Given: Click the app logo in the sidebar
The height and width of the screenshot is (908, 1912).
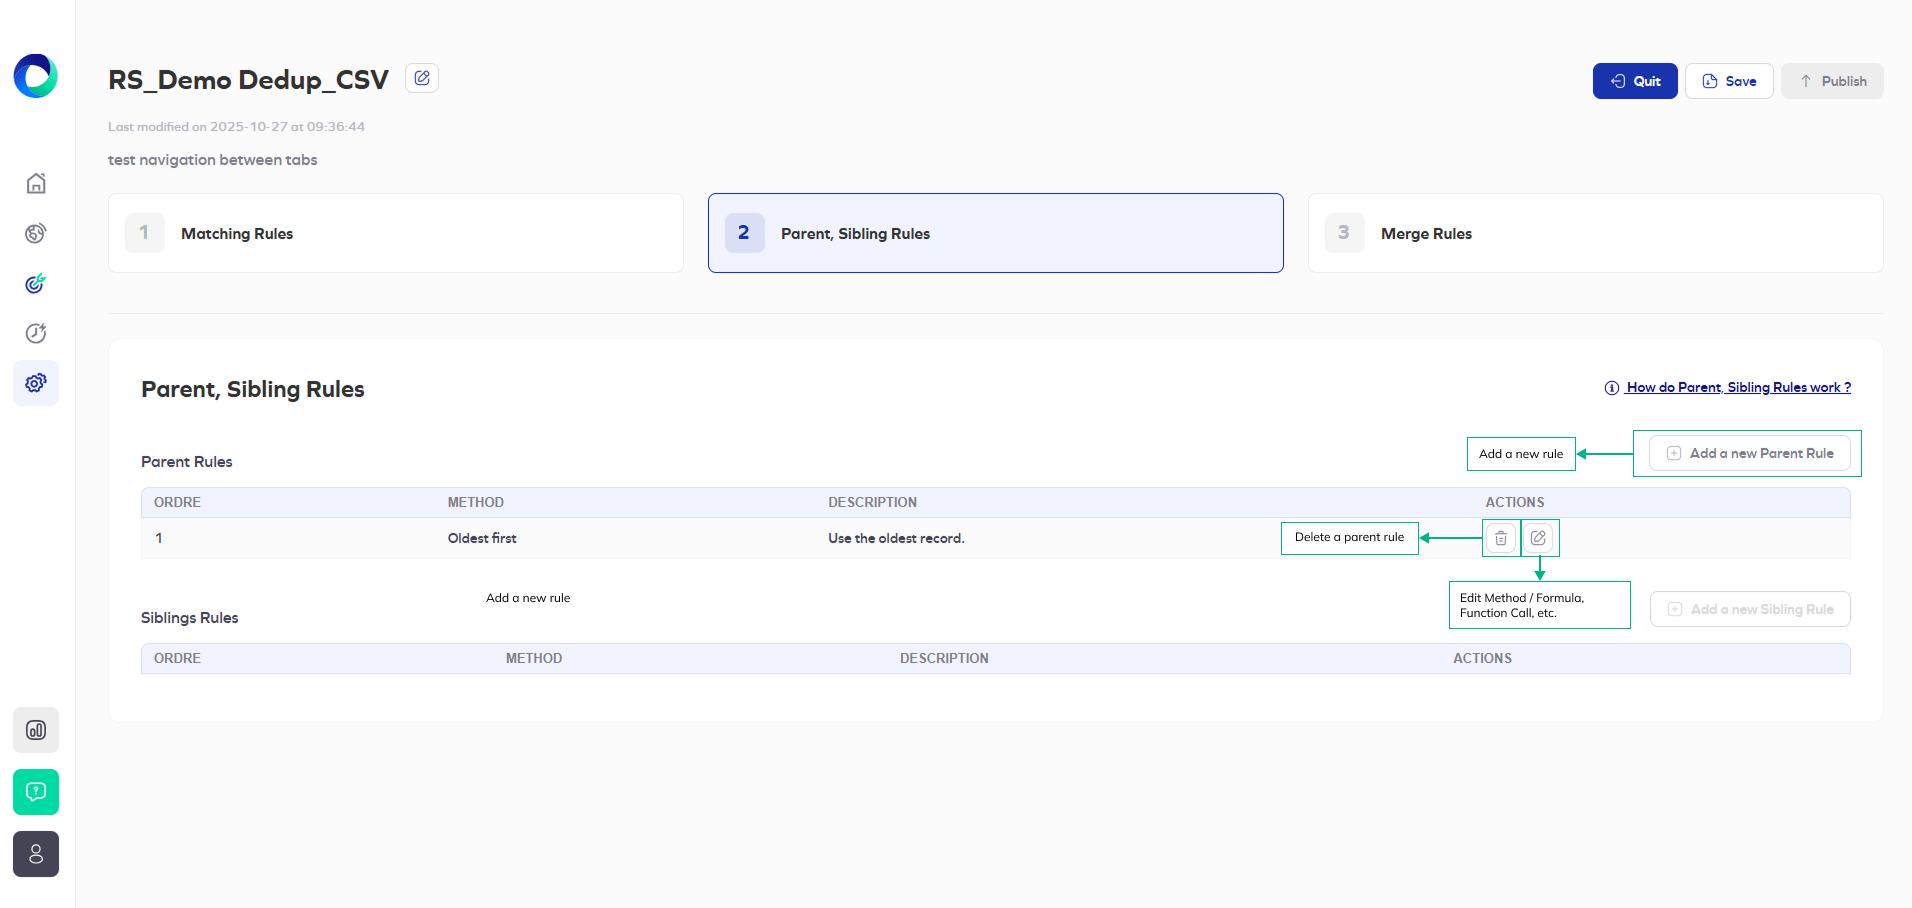Looking at the screenshot, I should pos(36,76).
